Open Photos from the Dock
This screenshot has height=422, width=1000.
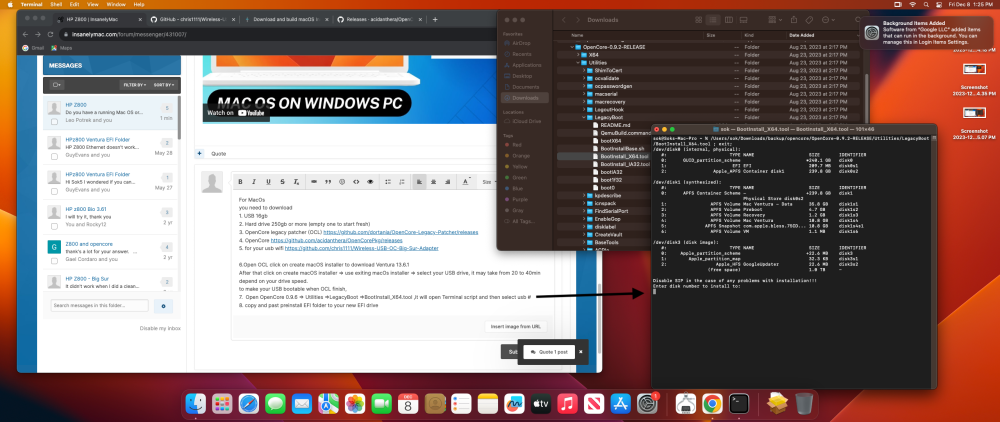(355, 403)
